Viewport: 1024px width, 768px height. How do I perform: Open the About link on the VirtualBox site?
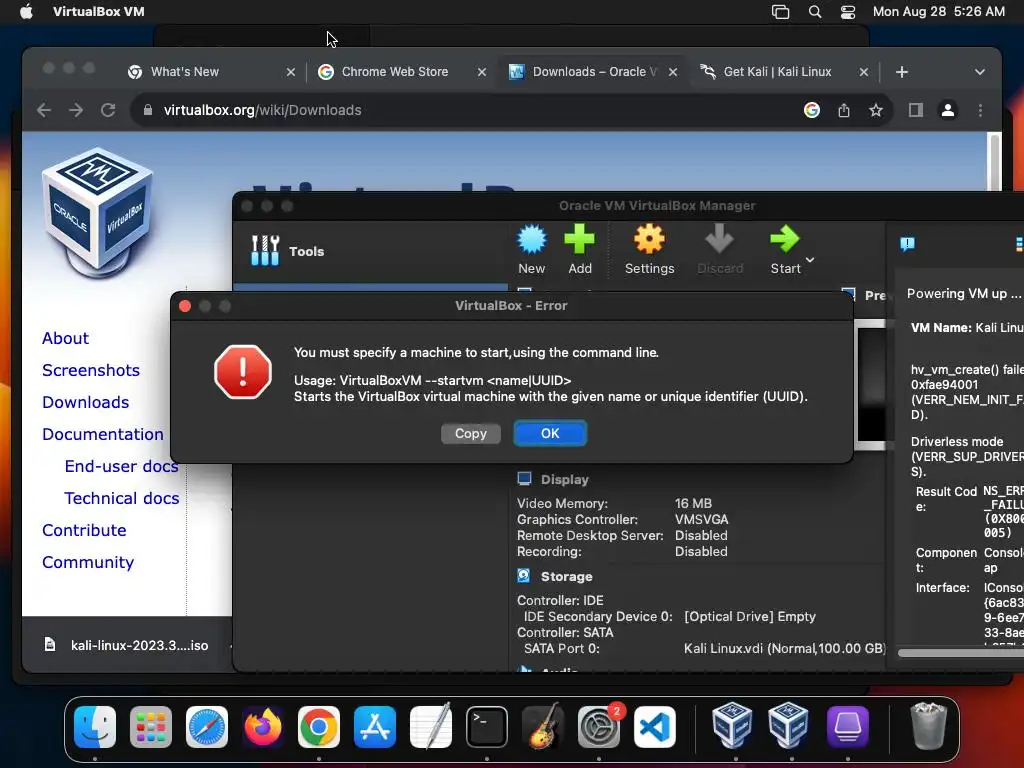coord(65,338)
